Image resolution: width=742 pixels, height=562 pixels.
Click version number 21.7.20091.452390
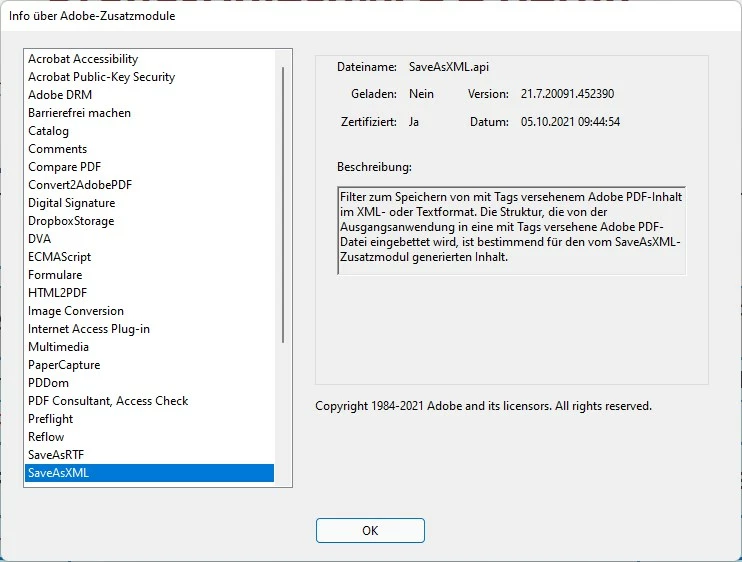567,94
